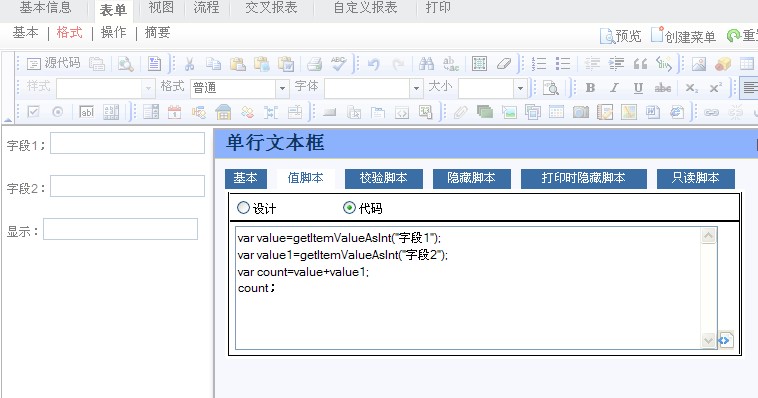Click 预览 preview button
758x398 pixels.
pos(621,36)
